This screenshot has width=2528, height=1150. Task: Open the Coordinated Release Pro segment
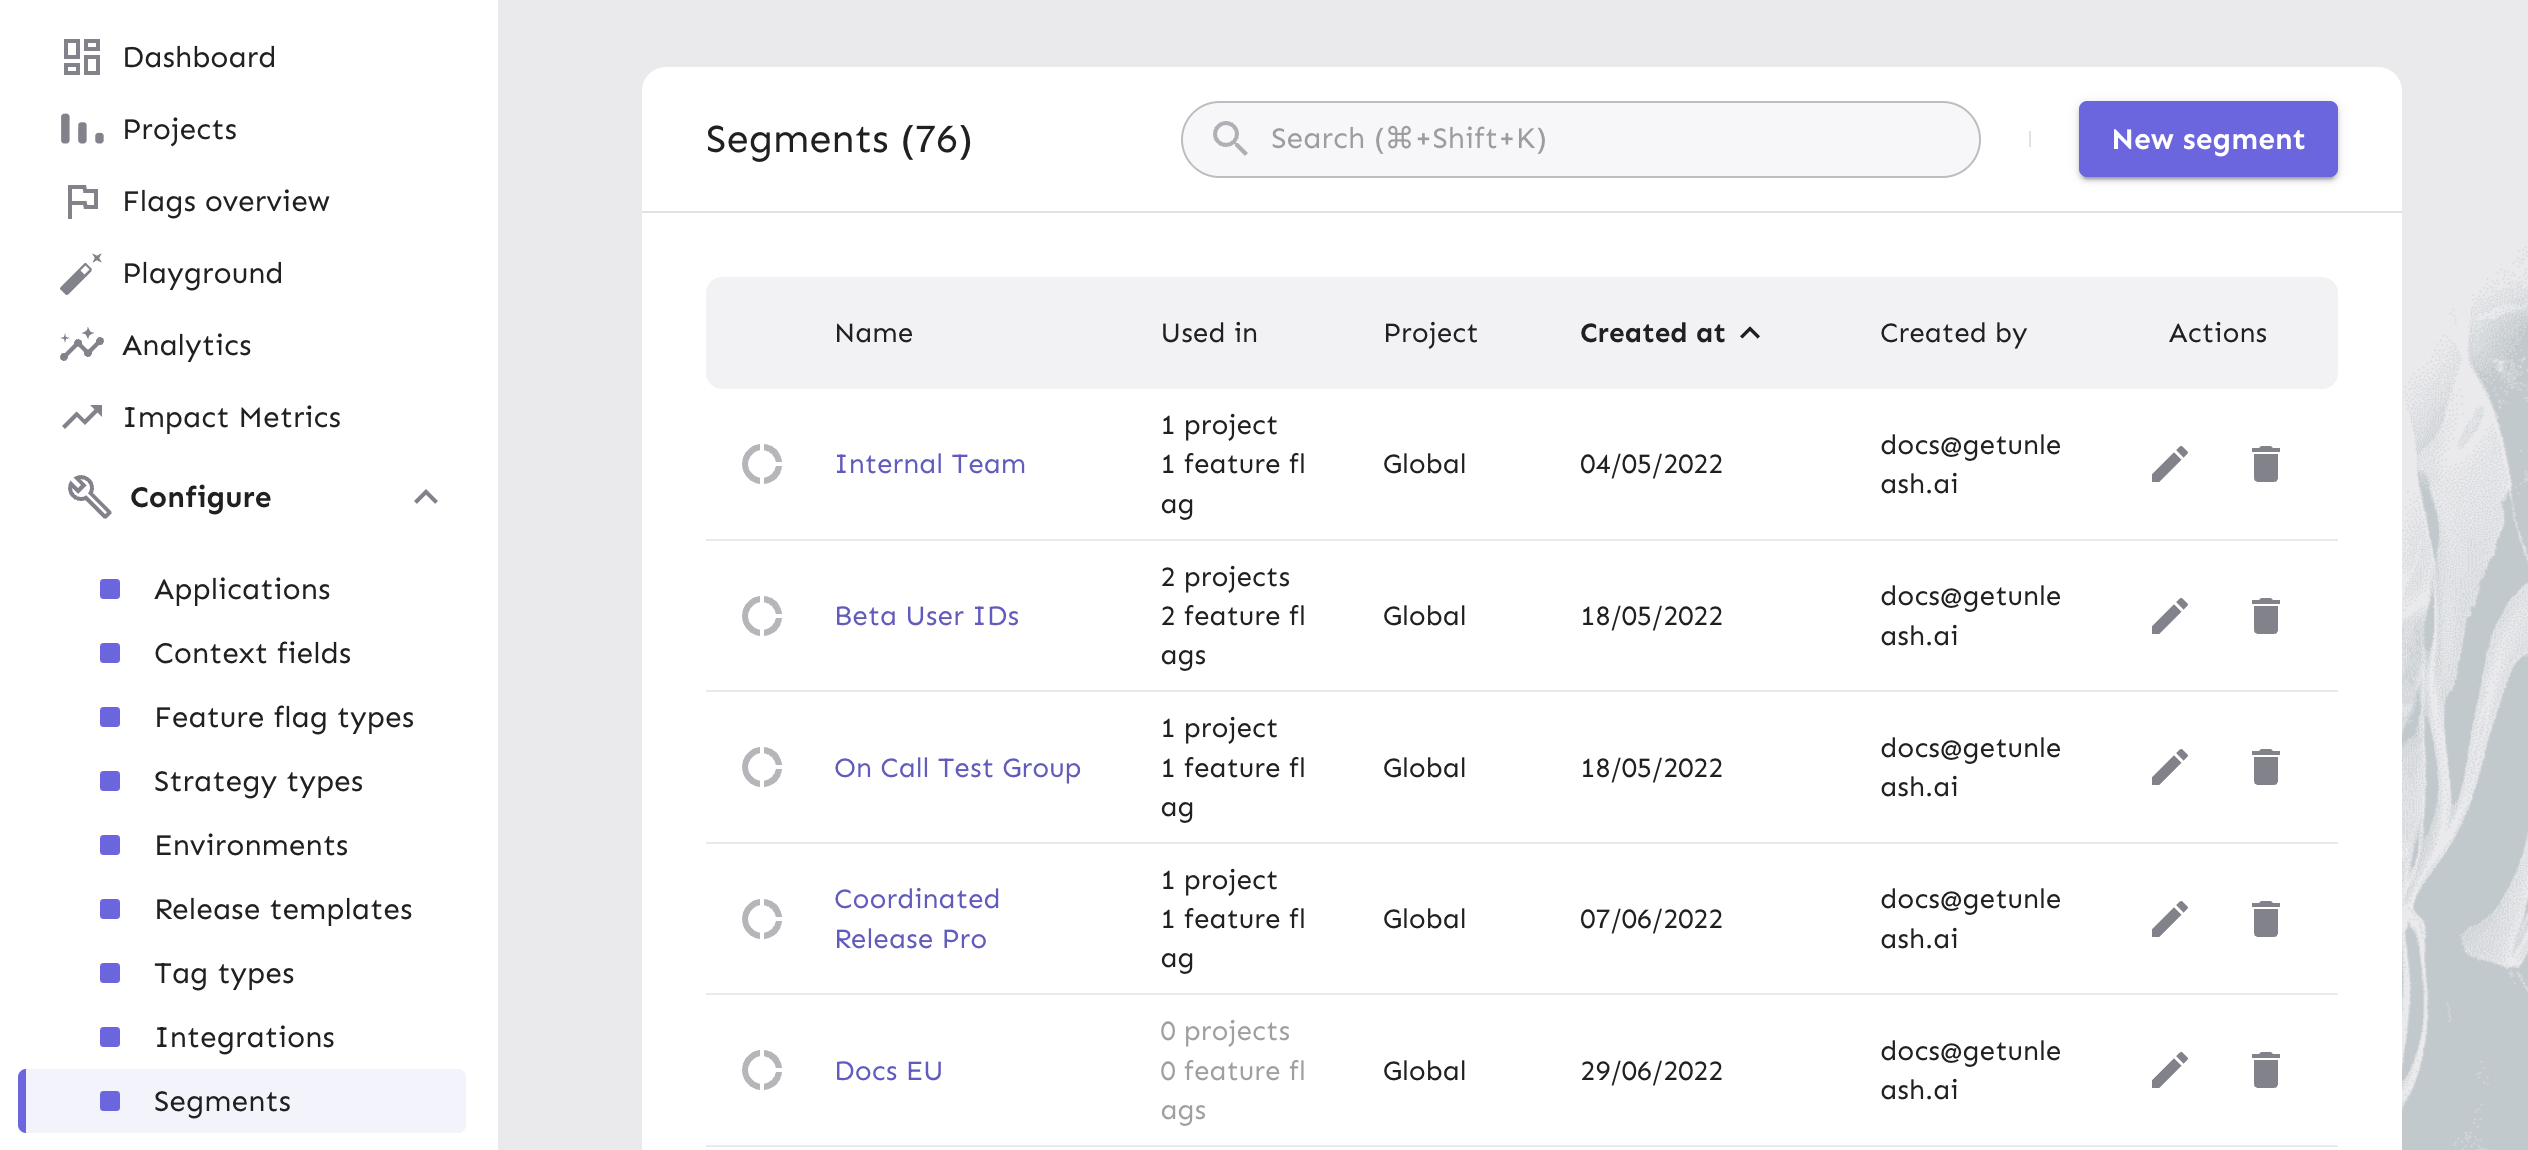(x=915, y=918)
